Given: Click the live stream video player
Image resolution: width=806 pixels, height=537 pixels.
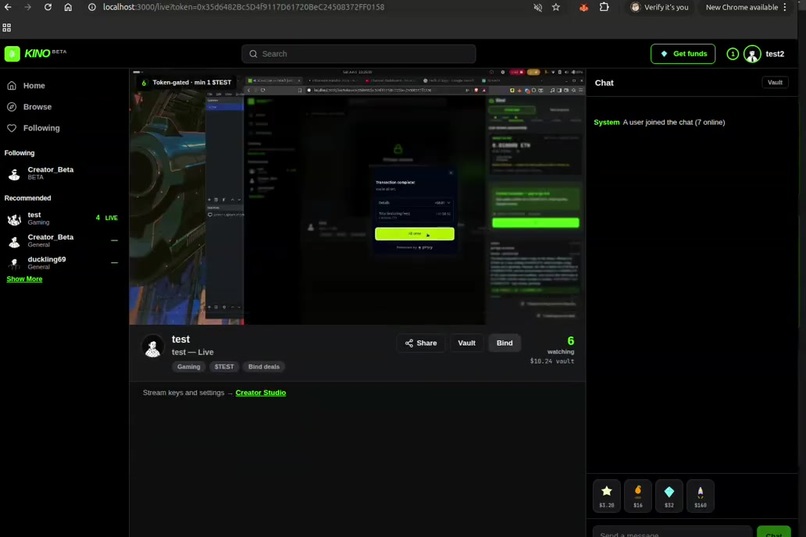Looking at the screenshot, I should point(357,197).
